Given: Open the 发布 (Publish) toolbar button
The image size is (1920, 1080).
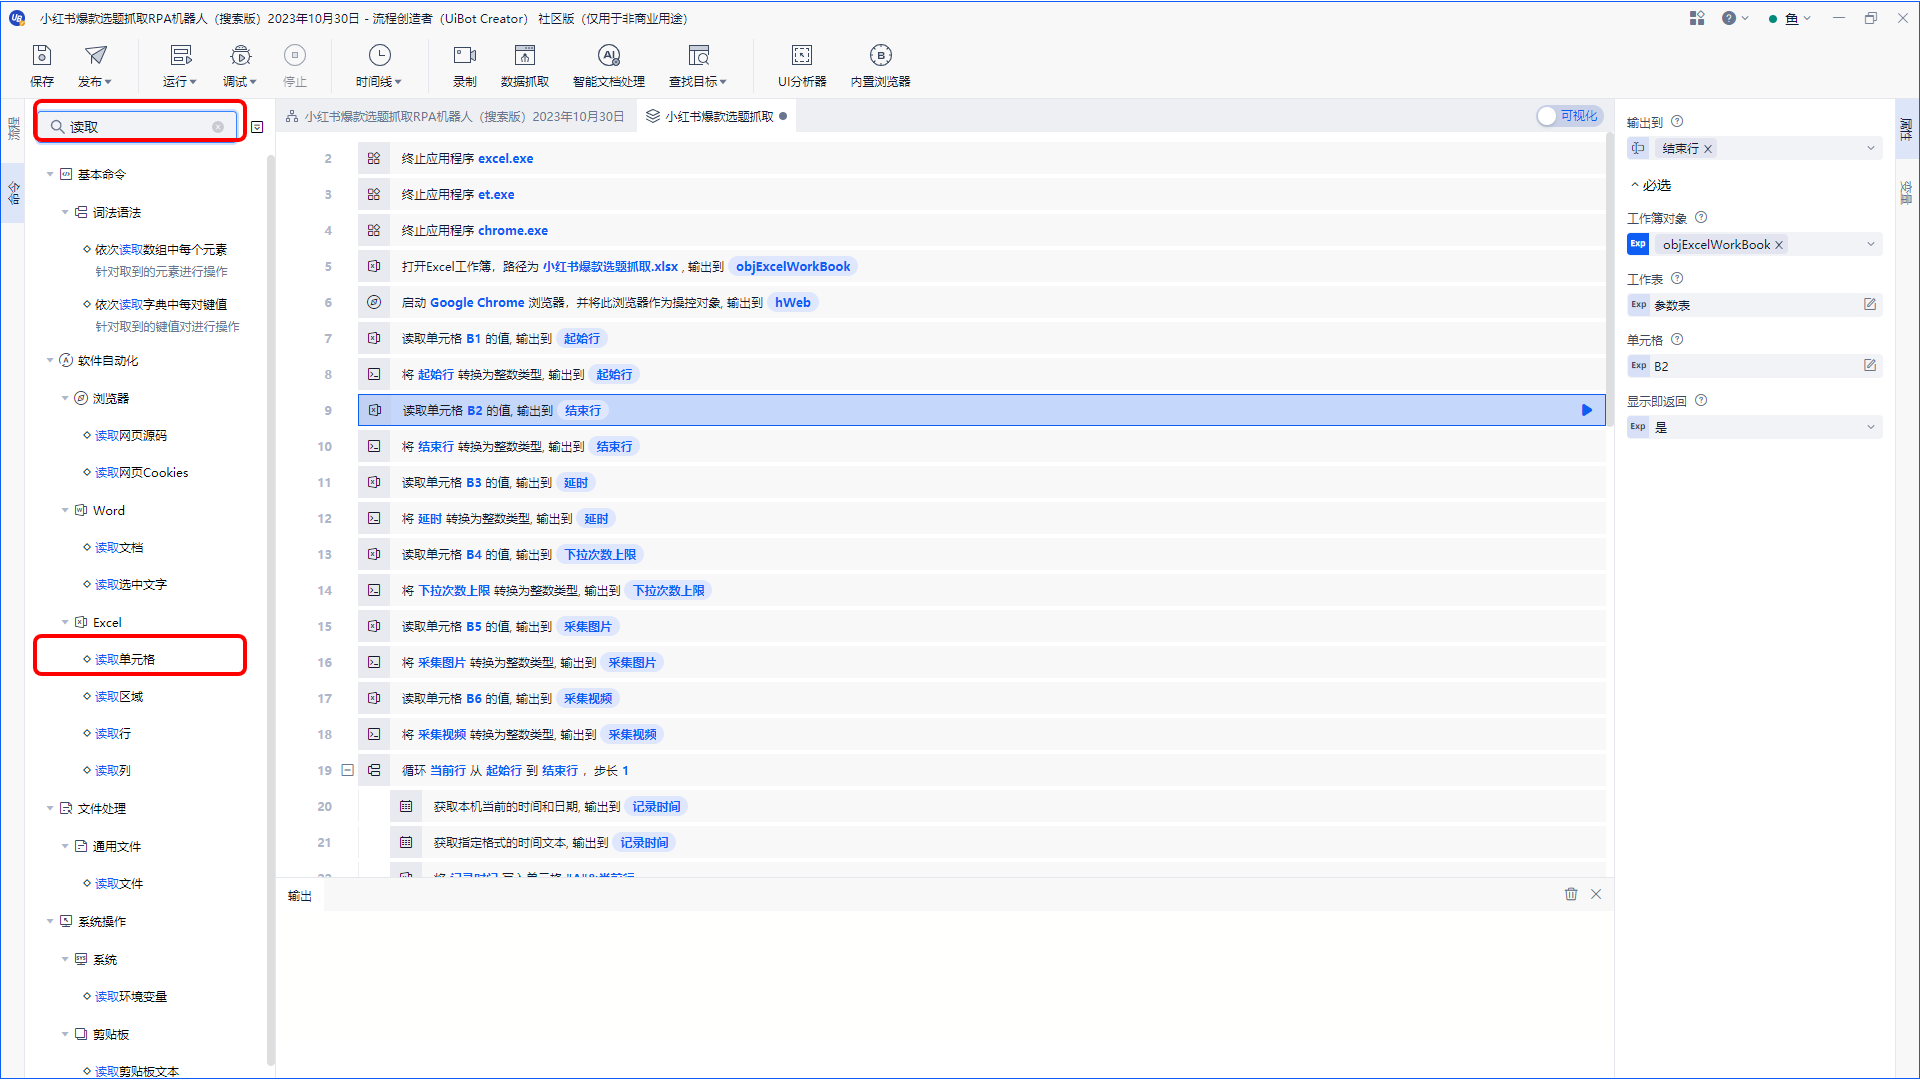Looking at the screenshot, I should (96, 66).
